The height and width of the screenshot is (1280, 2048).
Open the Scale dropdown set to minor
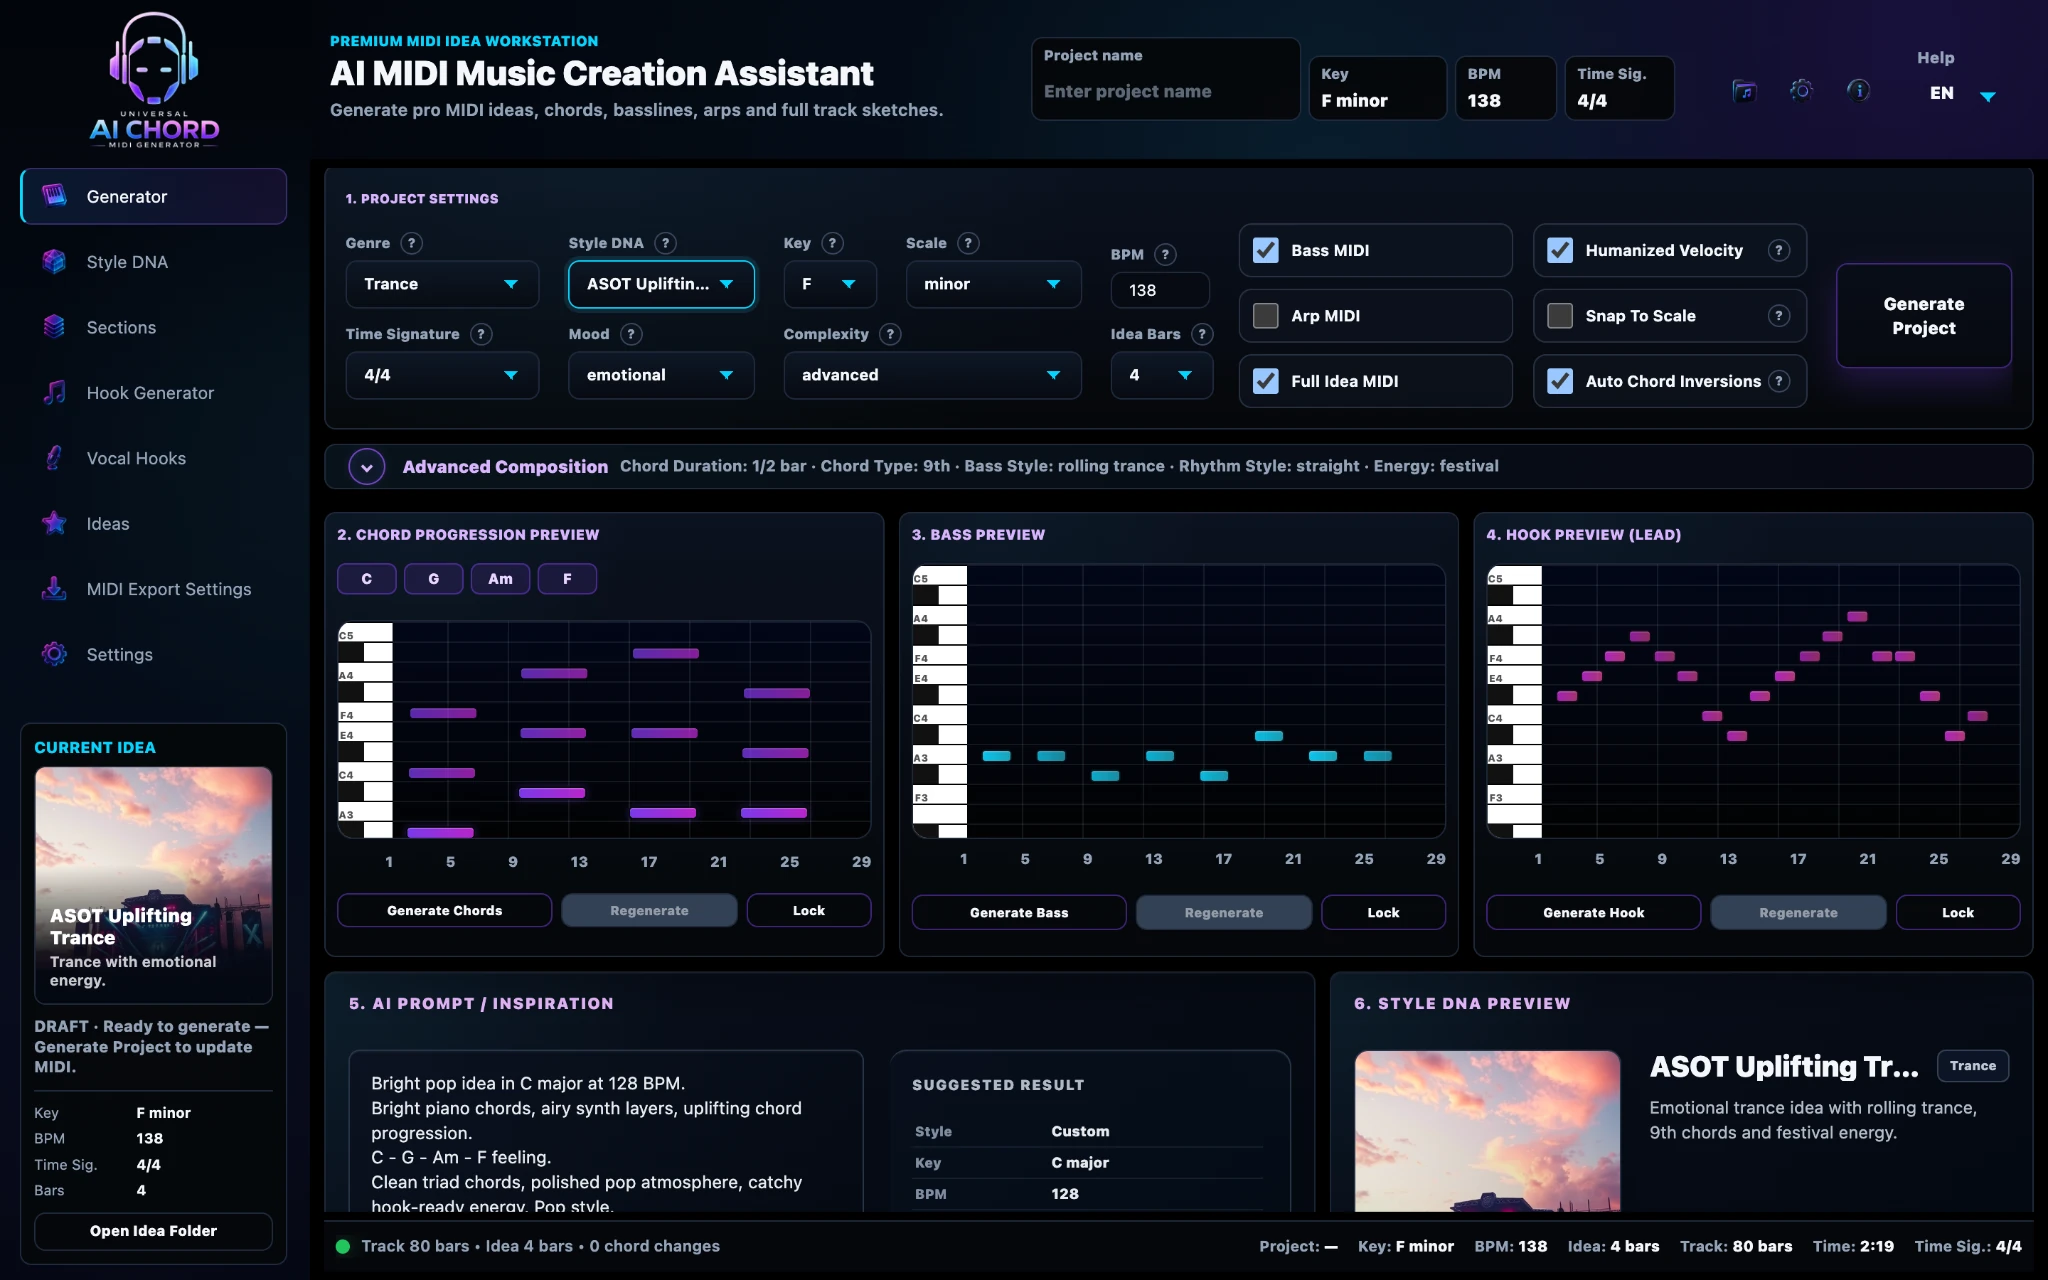click(x=993, y=284)
